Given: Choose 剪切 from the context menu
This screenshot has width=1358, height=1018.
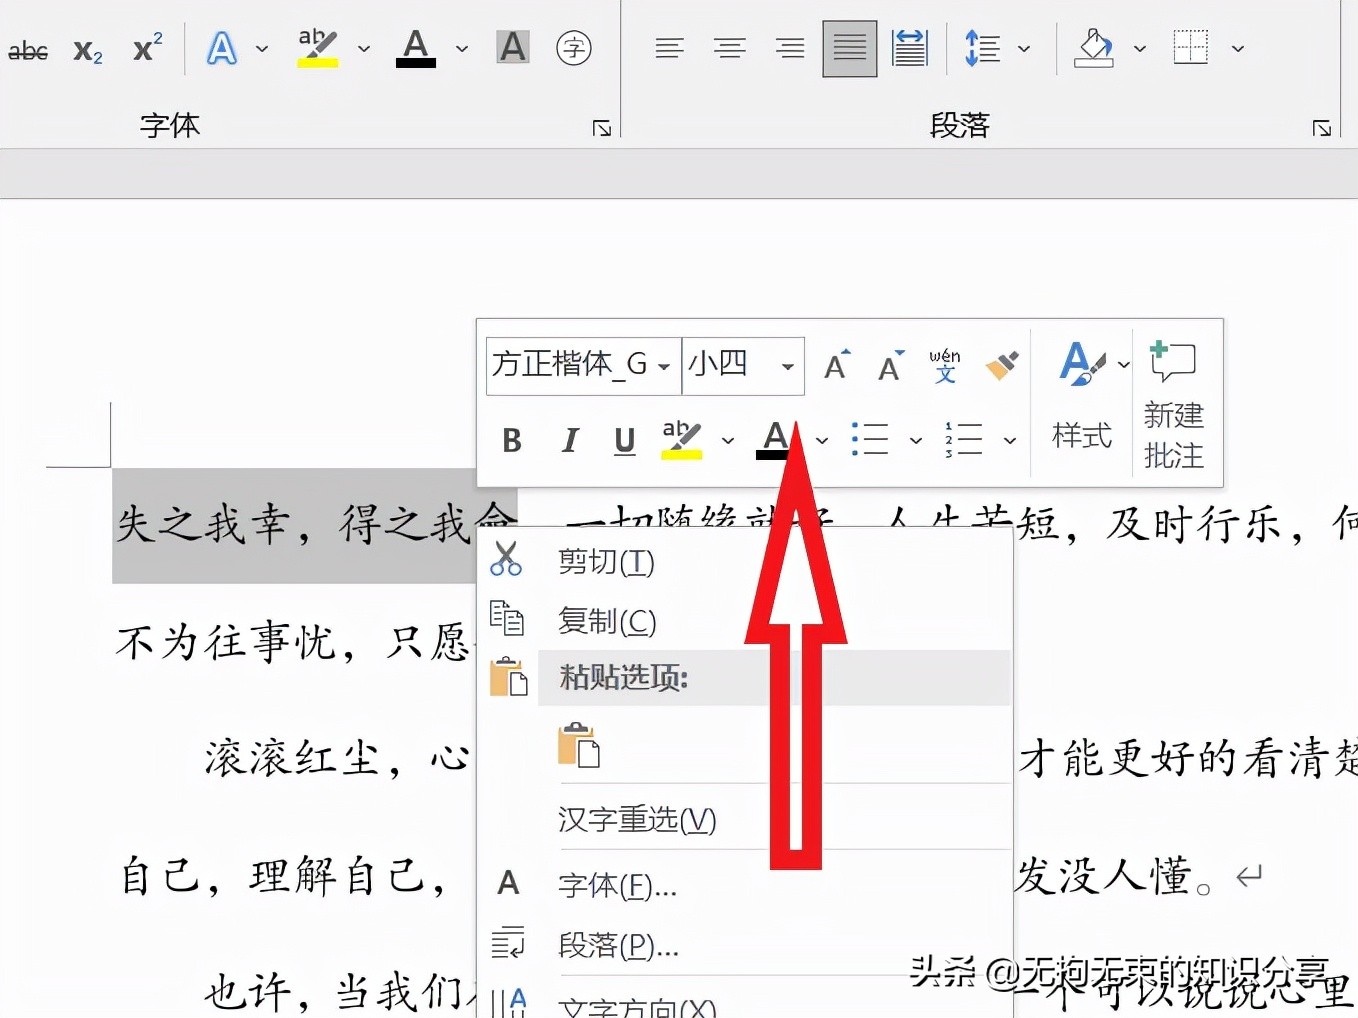Looking at the screenshot, I should click(x=604, y=562).
